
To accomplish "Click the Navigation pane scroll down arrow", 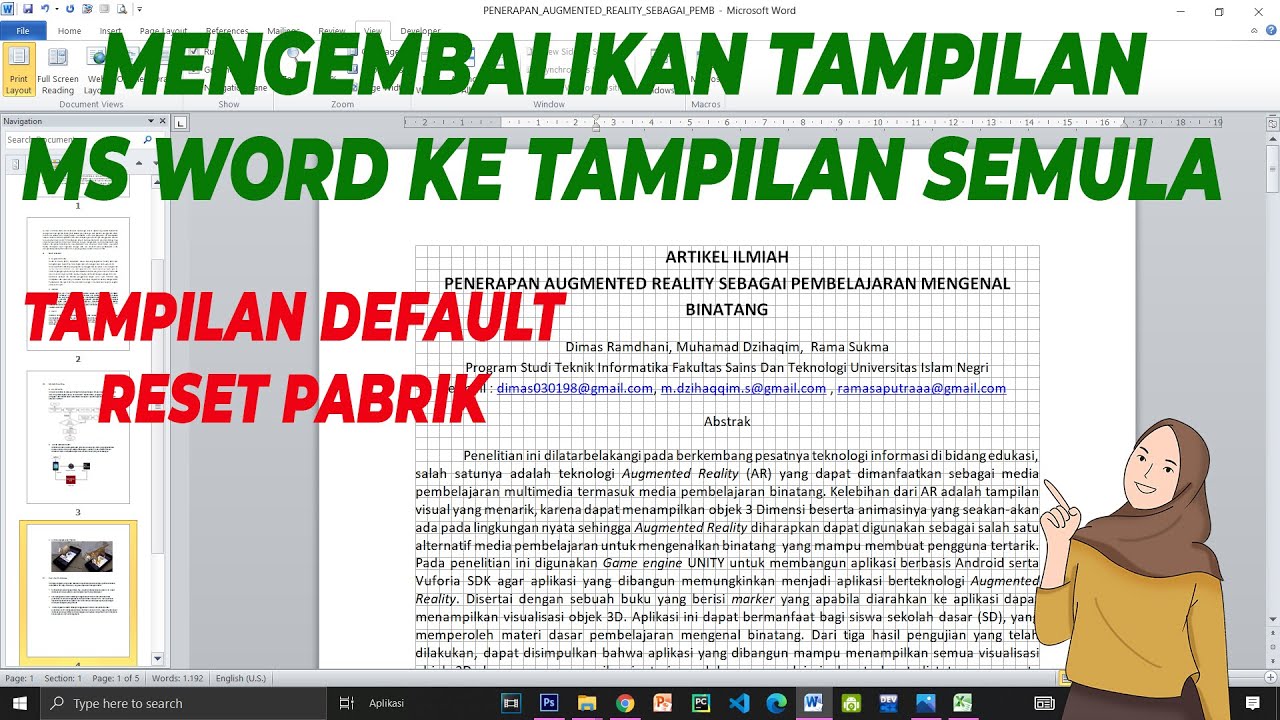I will coord(157,659).
